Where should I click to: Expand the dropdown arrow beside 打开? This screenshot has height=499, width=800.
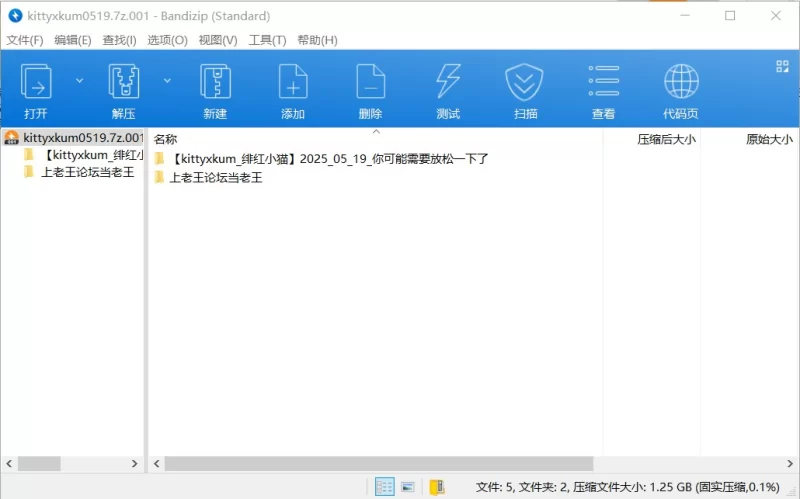pyautogui.click(x=80, y=81)
